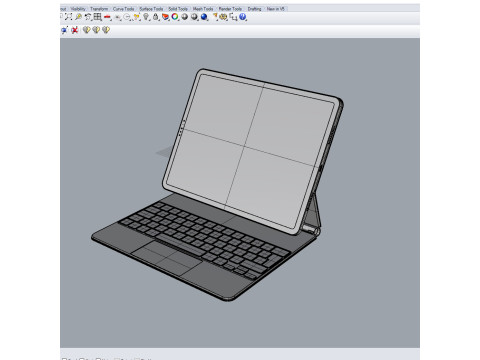Click the points icon left of light bulb
Viewport: 480px width, 360px height.
click(136, 17)
